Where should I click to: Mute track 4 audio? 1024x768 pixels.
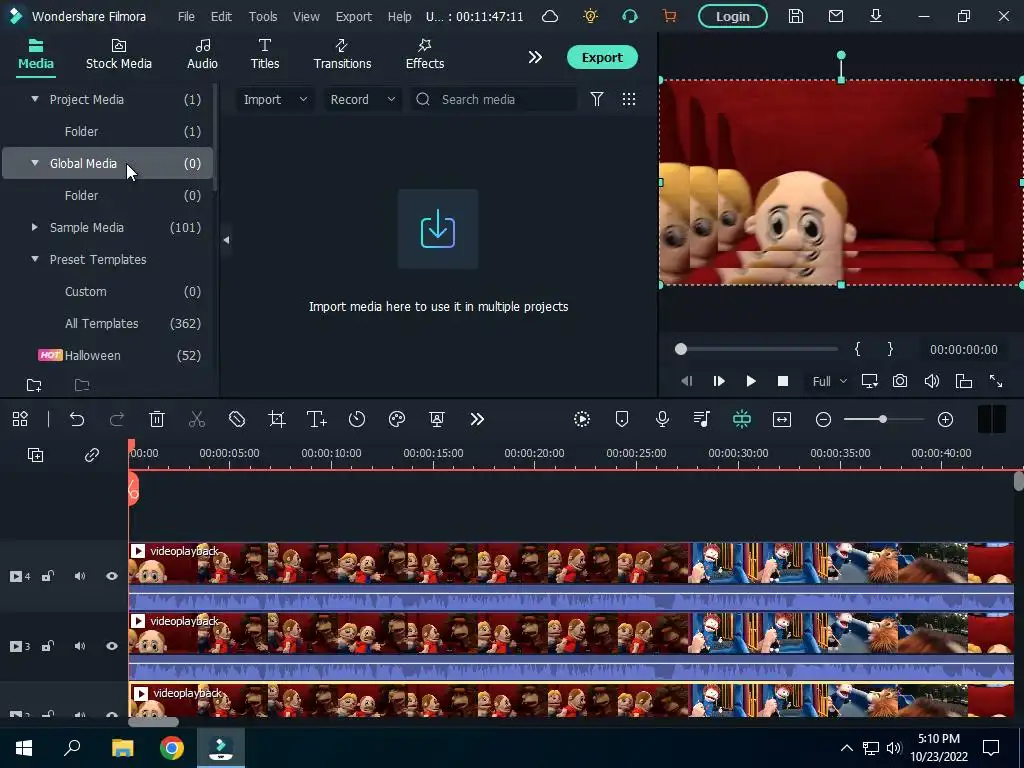click(x=80, y=576)
